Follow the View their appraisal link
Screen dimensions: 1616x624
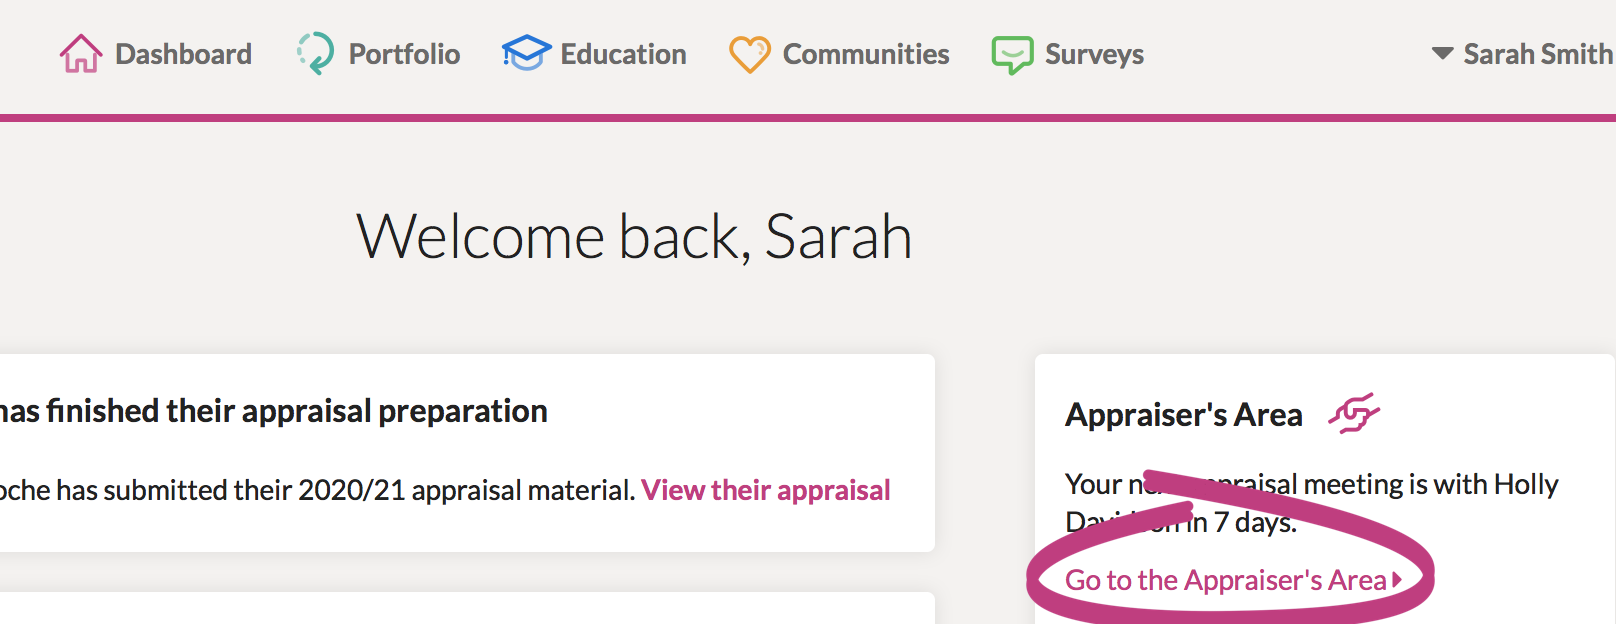tap(766, 490)
